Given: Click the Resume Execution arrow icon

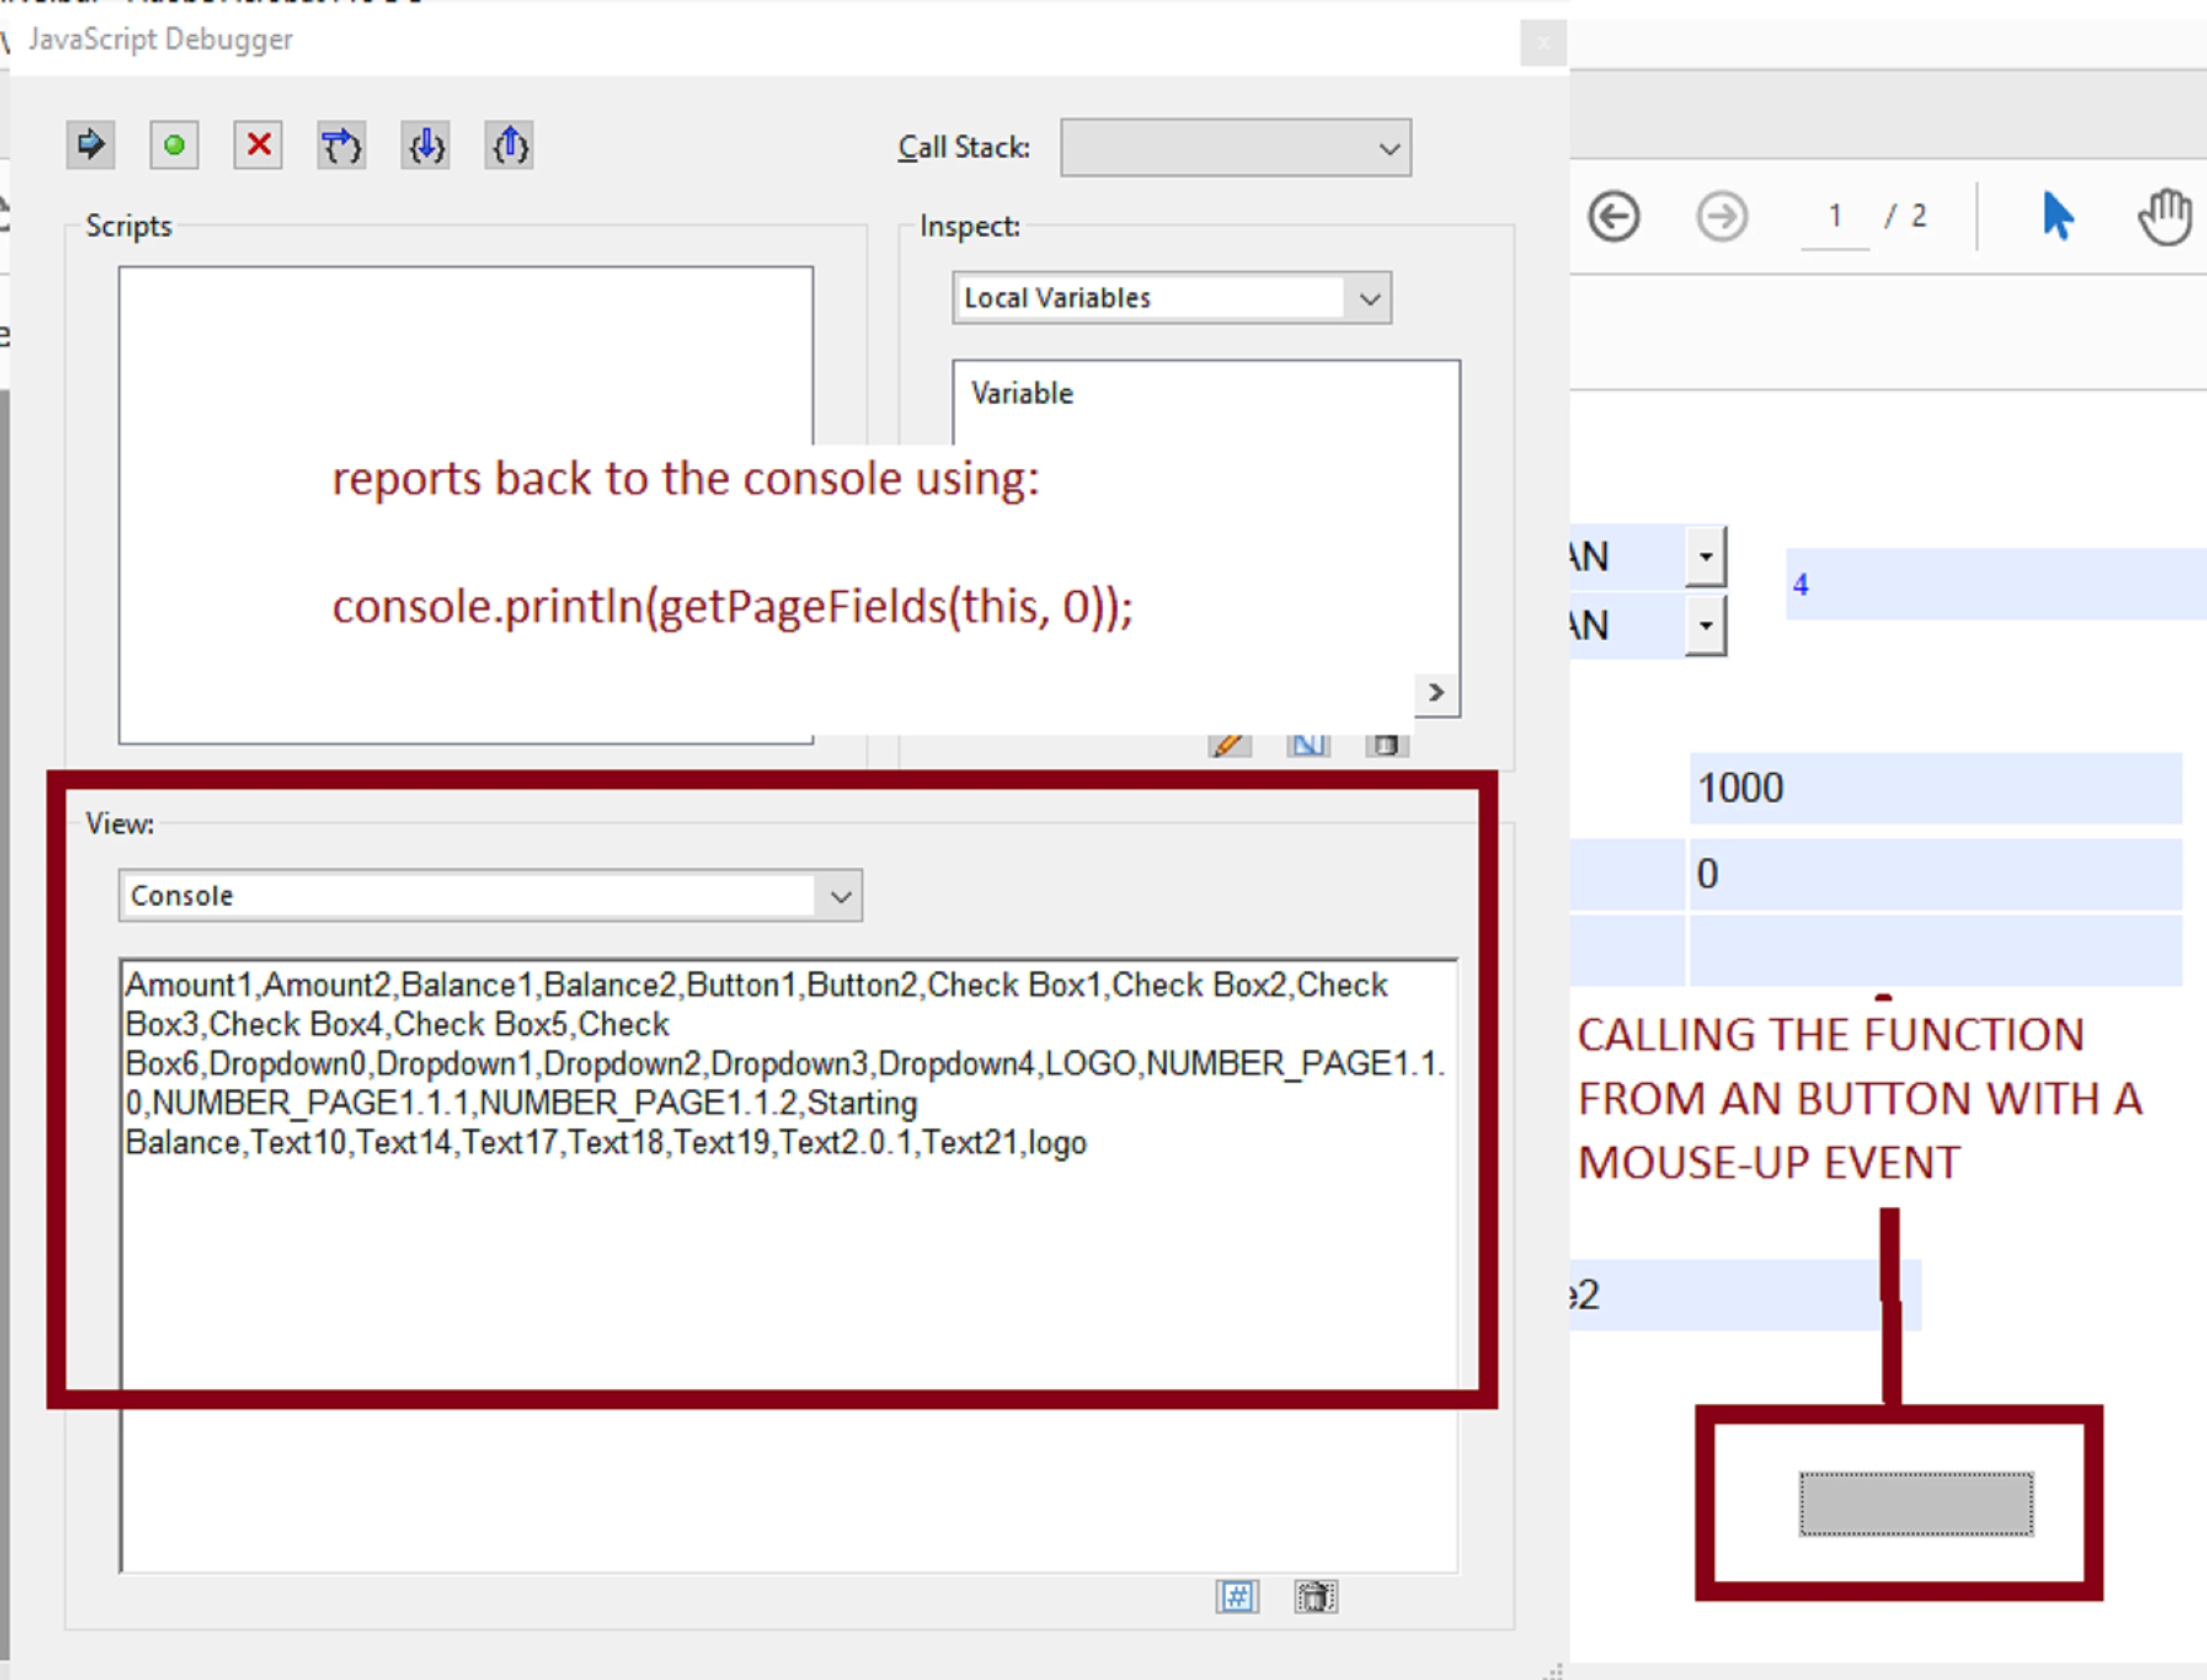Looking at the screenshot, I should (90, 146).
